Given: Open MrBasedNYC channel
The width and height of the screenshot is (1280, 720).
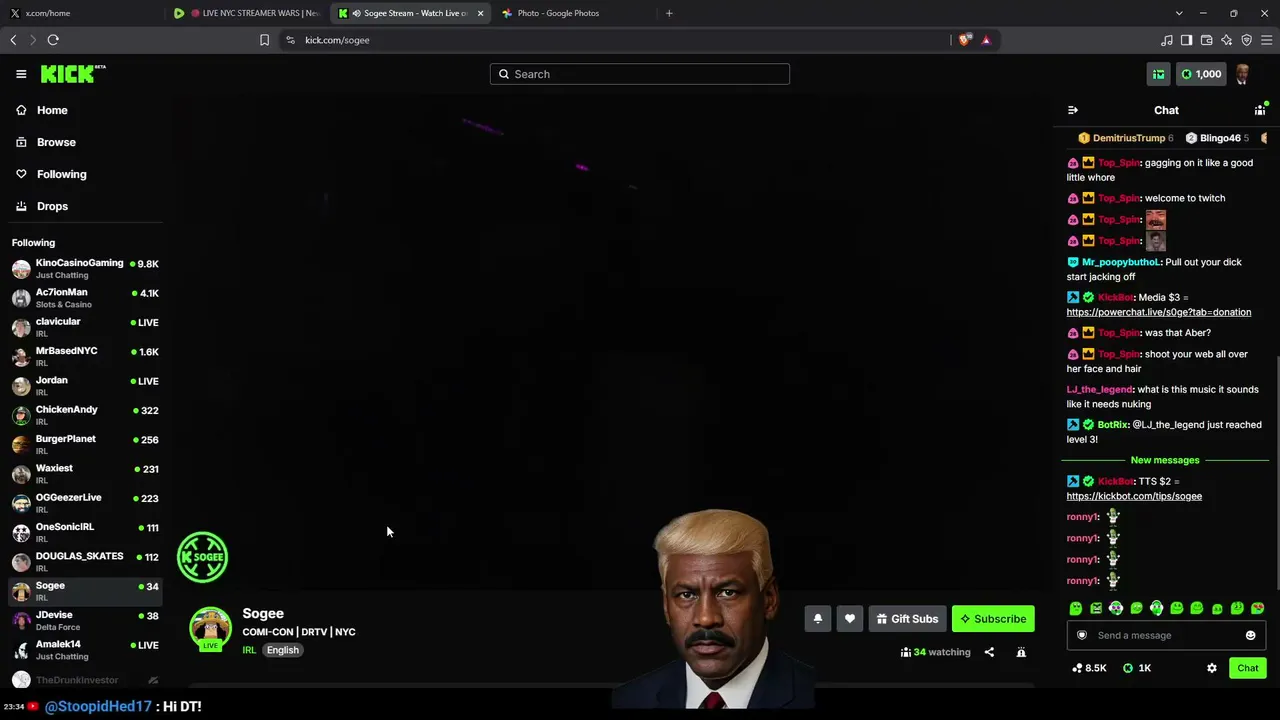Looking at the screenshot, I should (85, 357).
